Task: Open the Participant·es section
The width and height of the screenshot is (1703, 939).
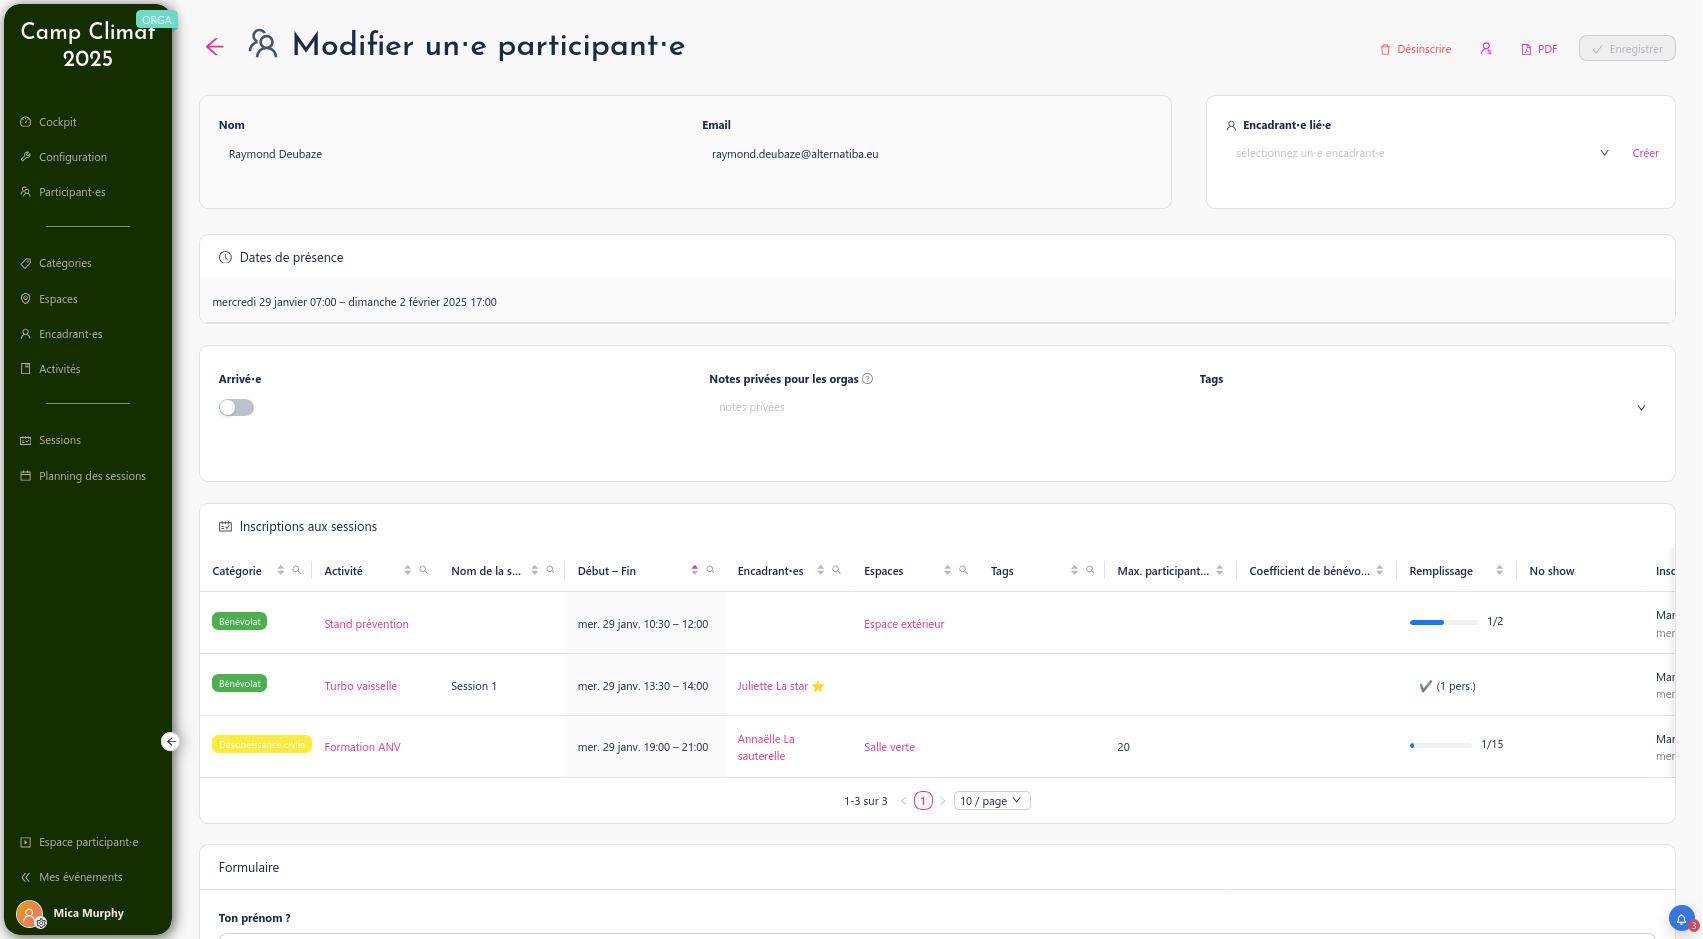Action: [x=72, y=191]
